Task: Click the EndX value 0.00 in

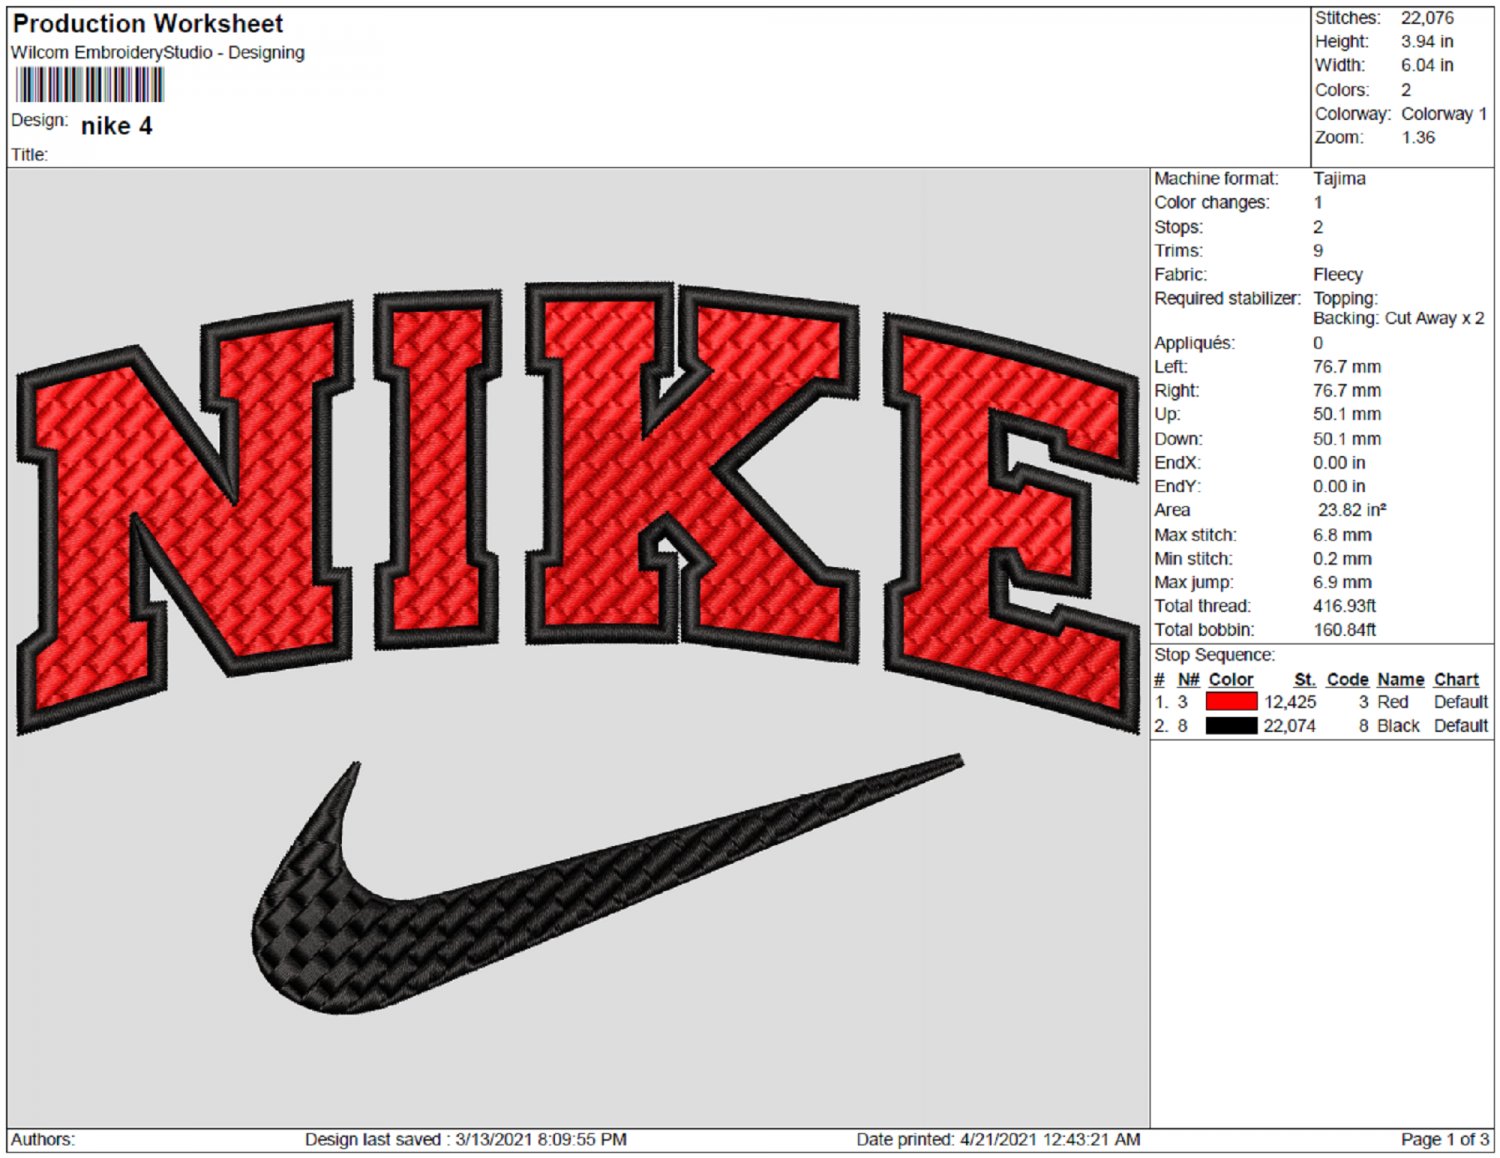Action: (x=1339, y=463)
